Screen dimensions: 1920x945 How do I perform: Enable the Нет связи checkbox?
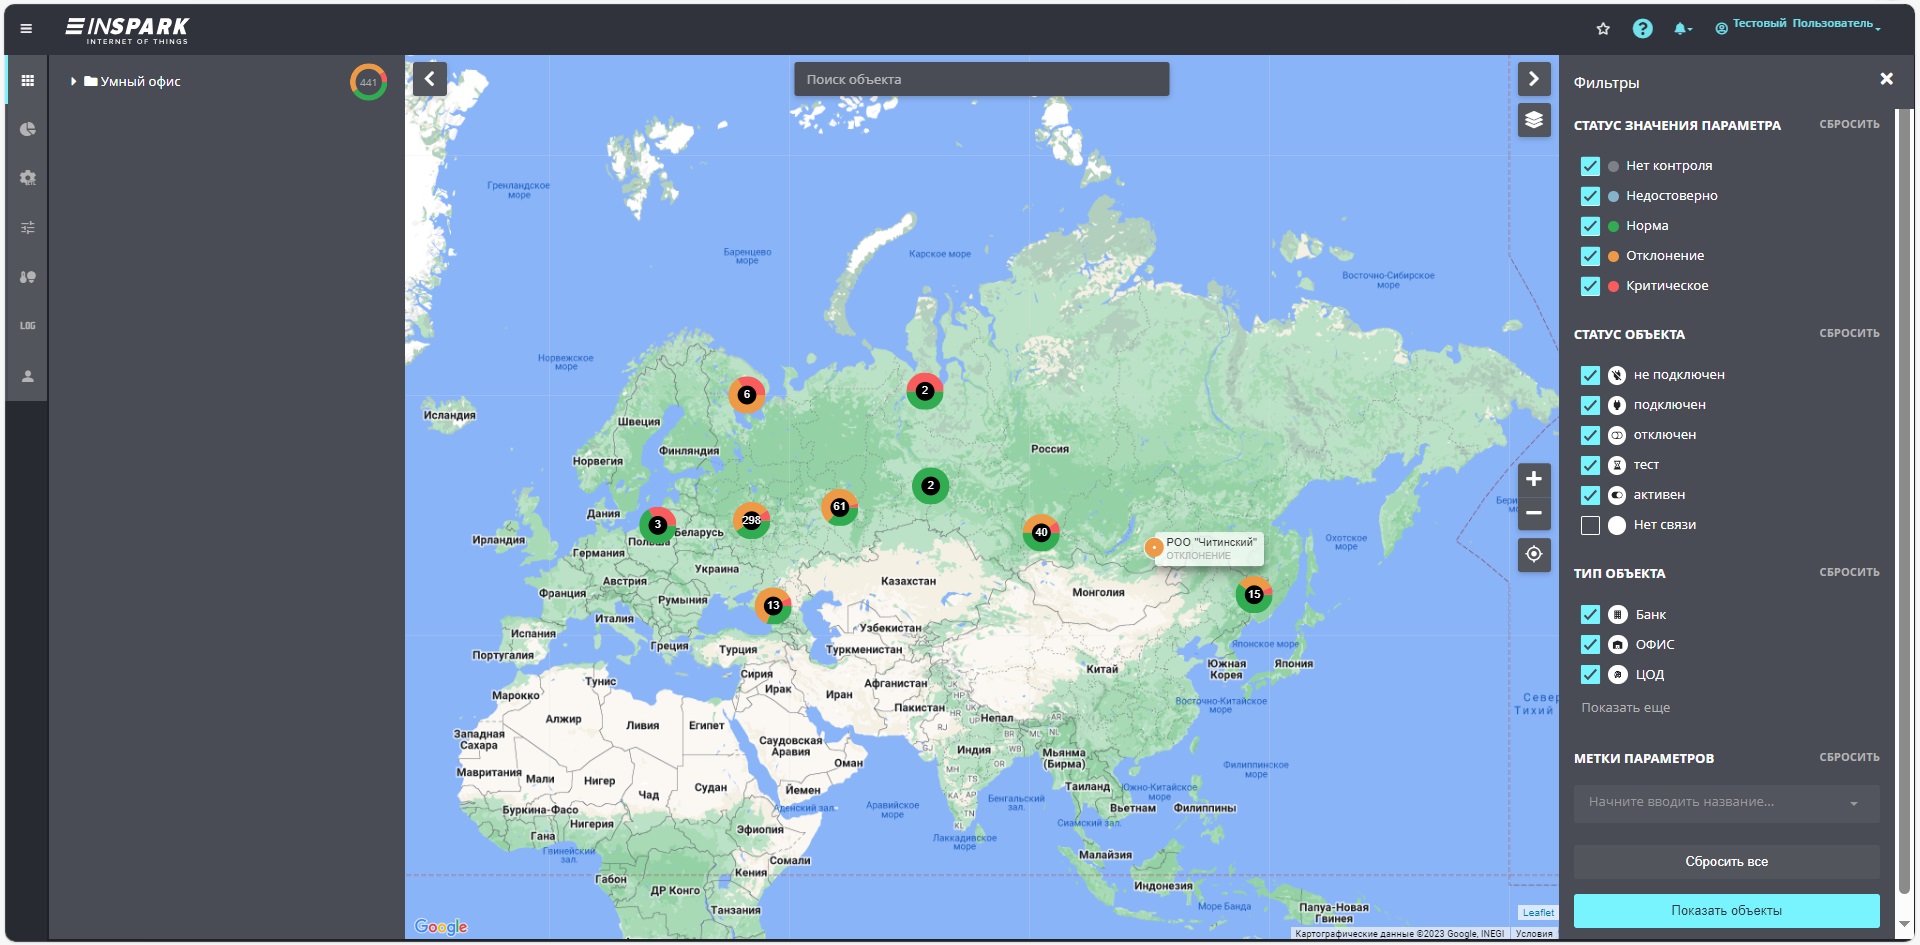click(x=1590, y=525)
